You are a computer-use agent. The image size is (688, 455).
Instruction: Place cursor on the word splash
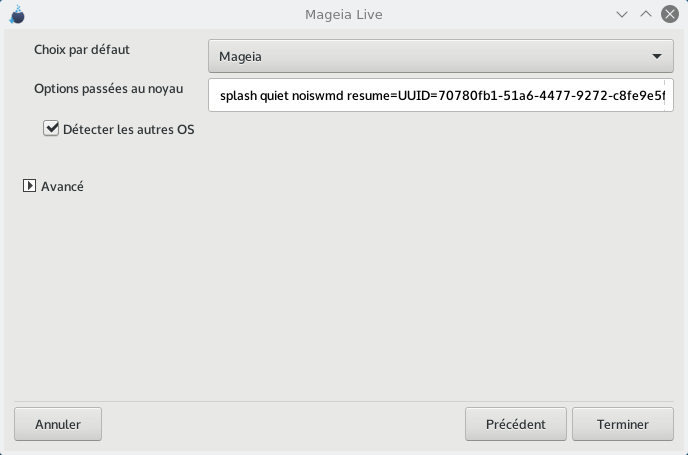[x=238, y=96]
